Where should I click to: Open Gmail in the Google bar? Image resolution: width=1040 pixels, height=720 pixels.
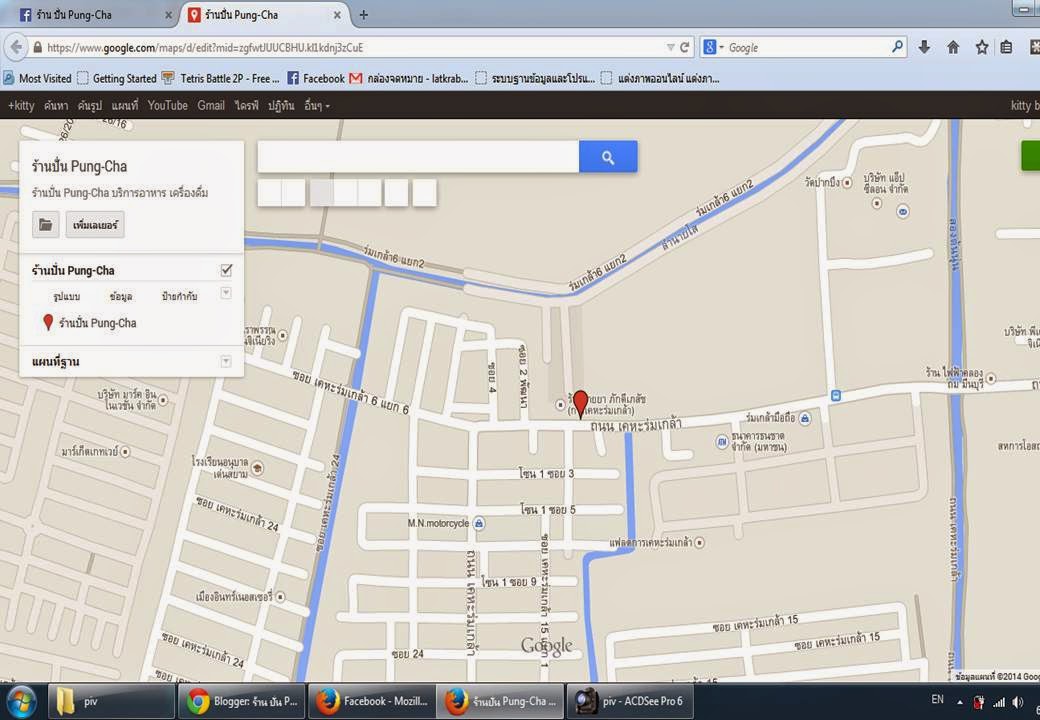tap(211, 105)
